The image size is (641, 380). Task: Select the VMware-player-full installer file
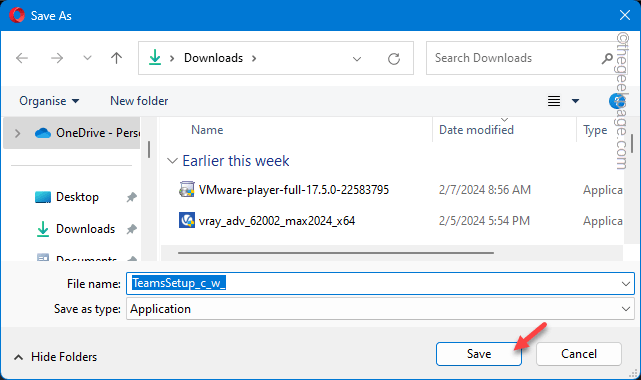point(294,190)
